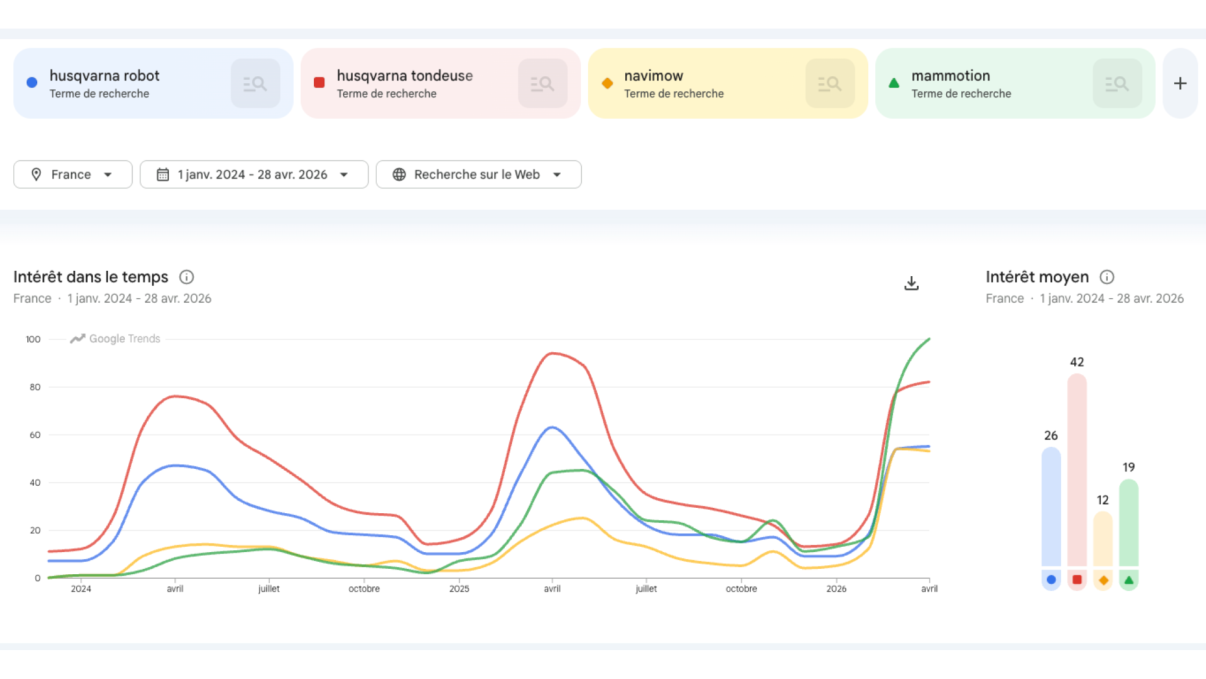The height and width of the screenshot is (679, 1206).
Task: Open the date range selector
Action: click(x=254, y=174)
